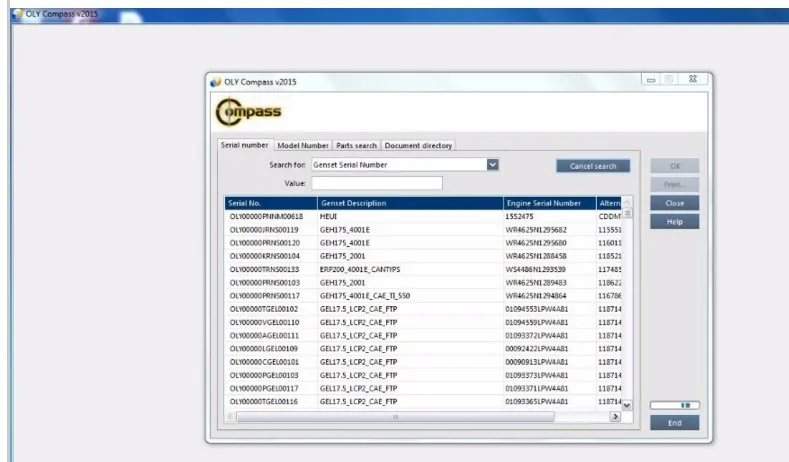Screen dimensions: 789x462
Task: Click the Cancel search button
Action: pyautogui.click(x=593, y=166)
